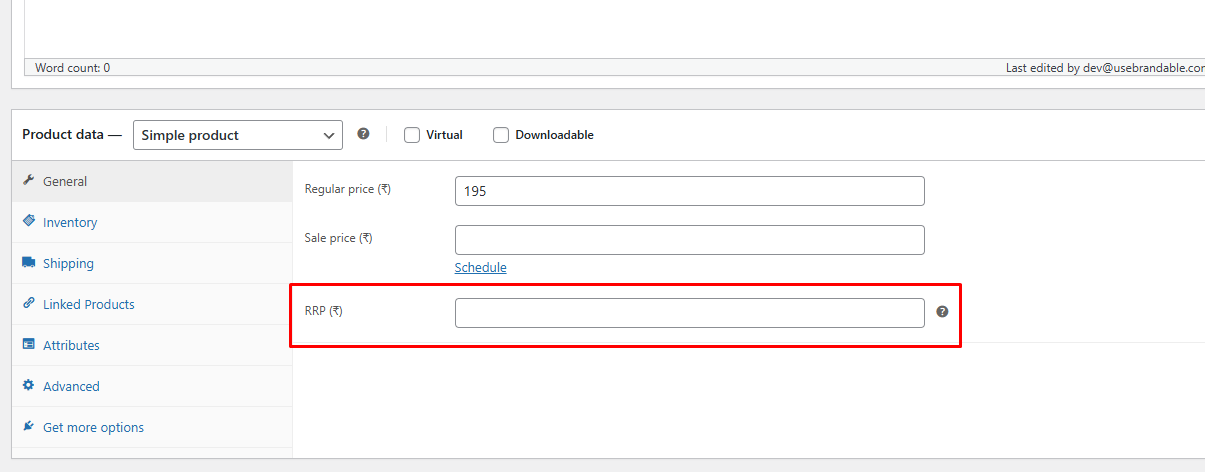Click the Linked Products chain icon
This screenshot has height=472, width=1205.
click(28, 304)
